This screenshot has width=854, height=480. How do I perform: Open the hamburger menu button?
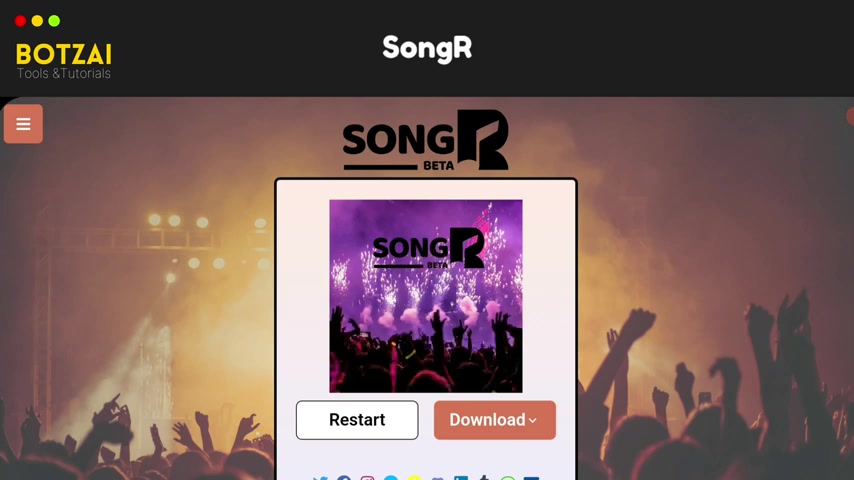(x=23, y=124)
